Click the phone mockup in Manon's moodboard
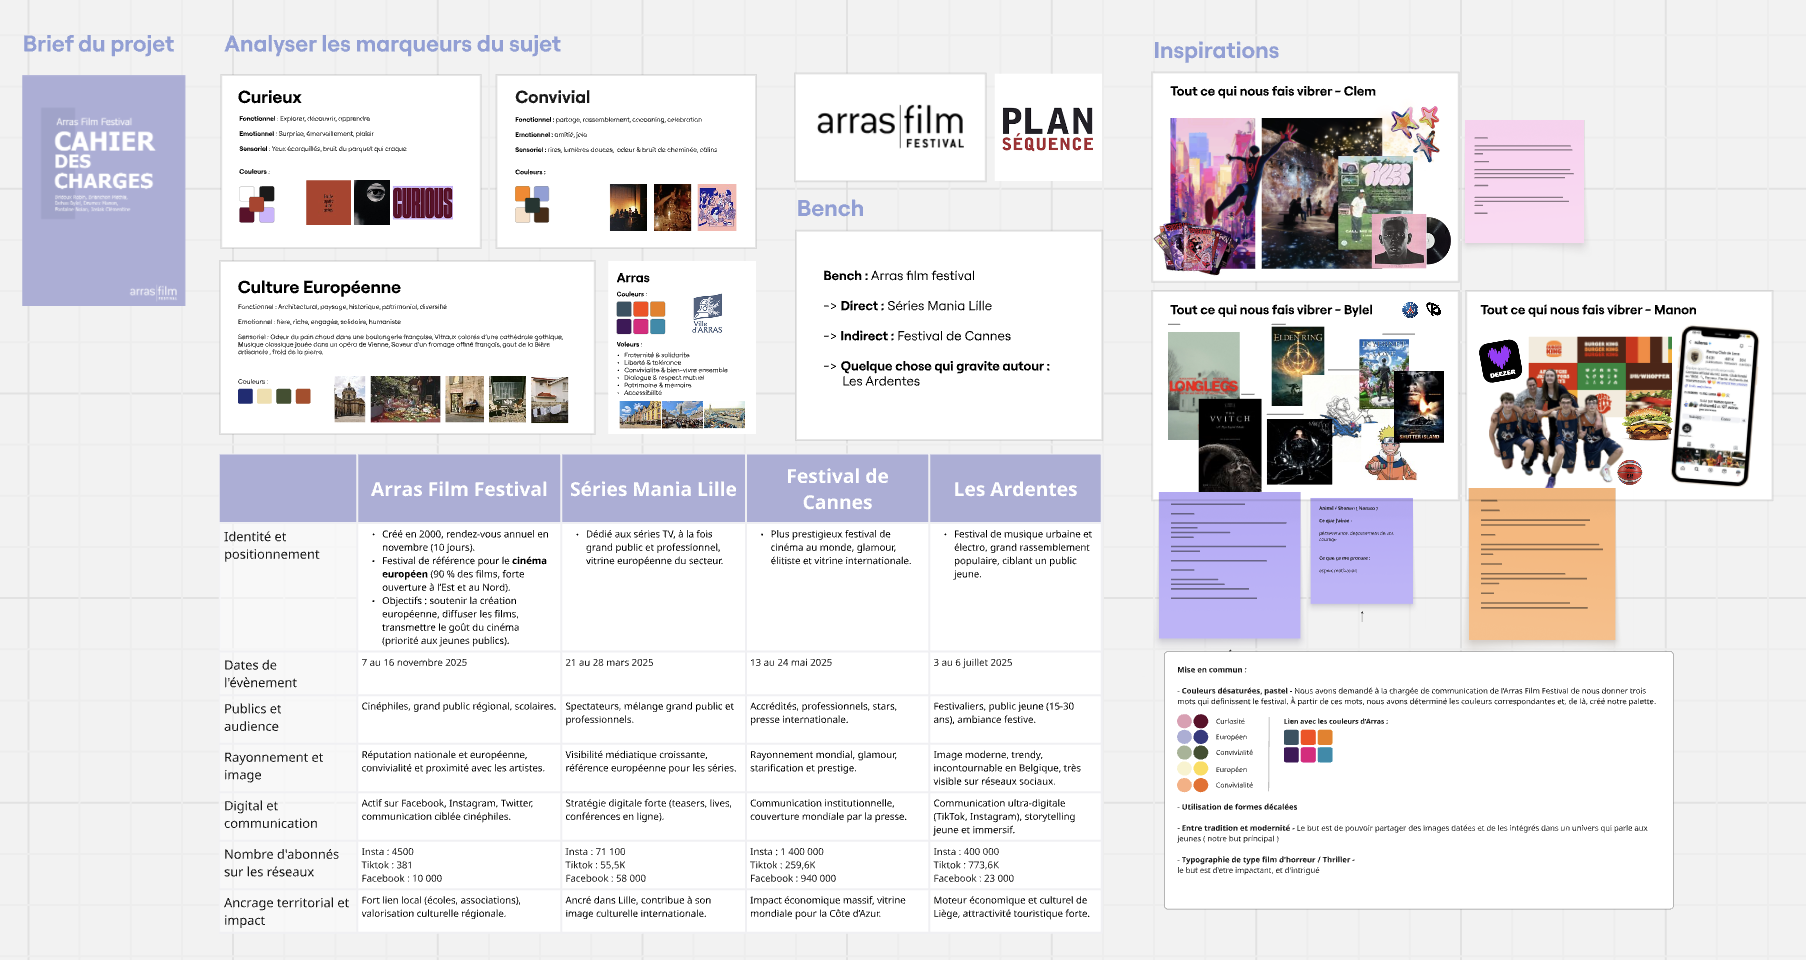 tap(1715, 406)
